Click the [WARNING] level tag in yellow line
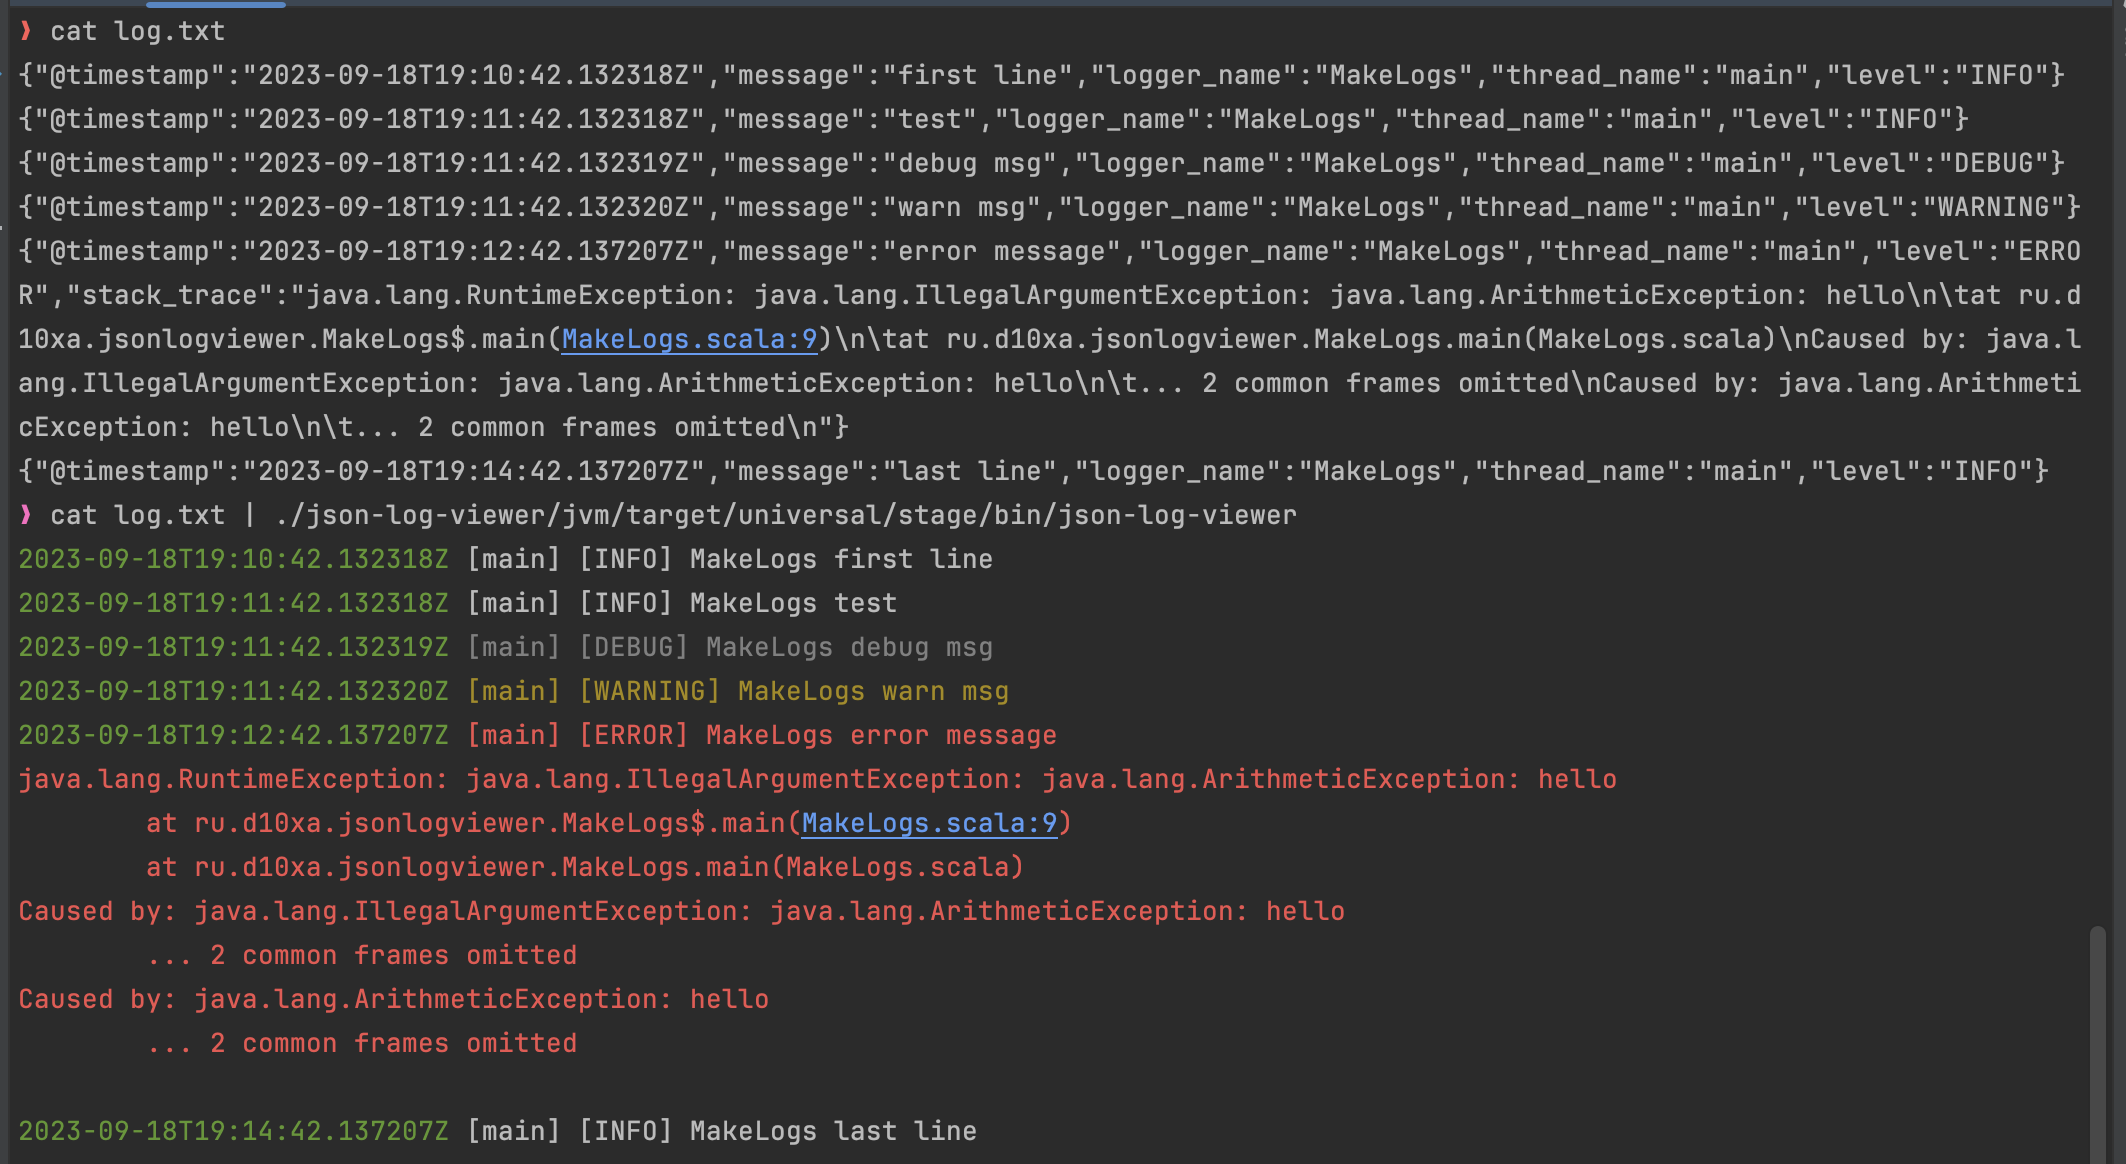Image resolution: width=2126 pixels, height=1164 pixels. (650, 691)
